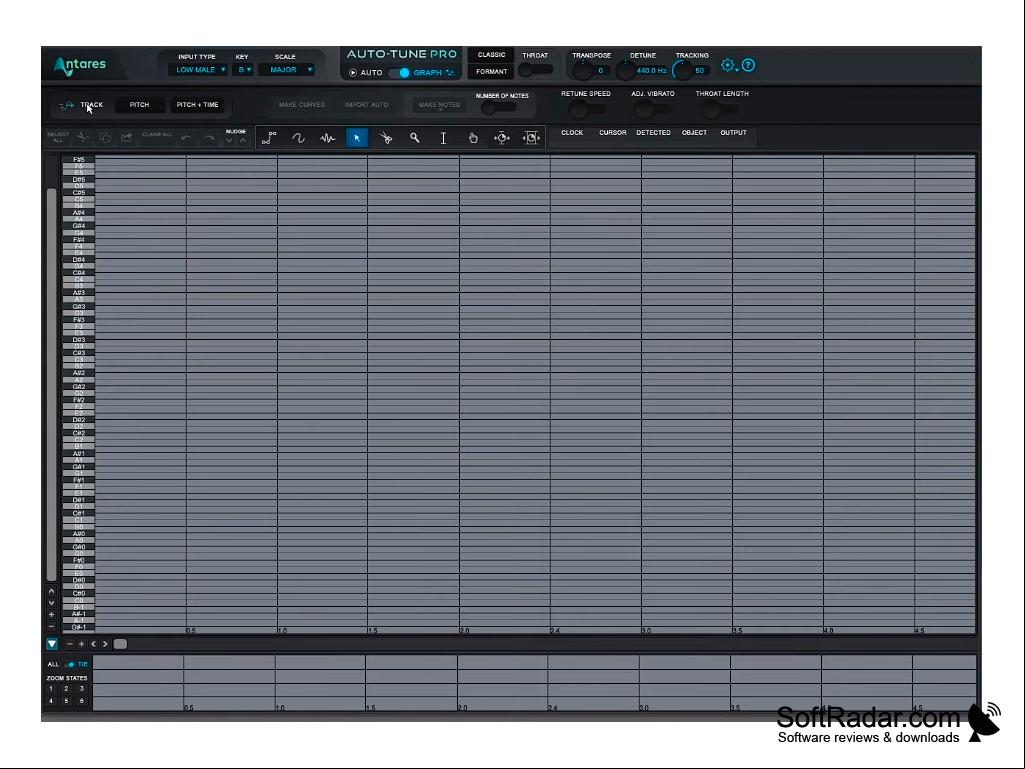This screenshot has height=769, width=1025.
Task: Open the settings gear menu
Action: click(728, 65)
